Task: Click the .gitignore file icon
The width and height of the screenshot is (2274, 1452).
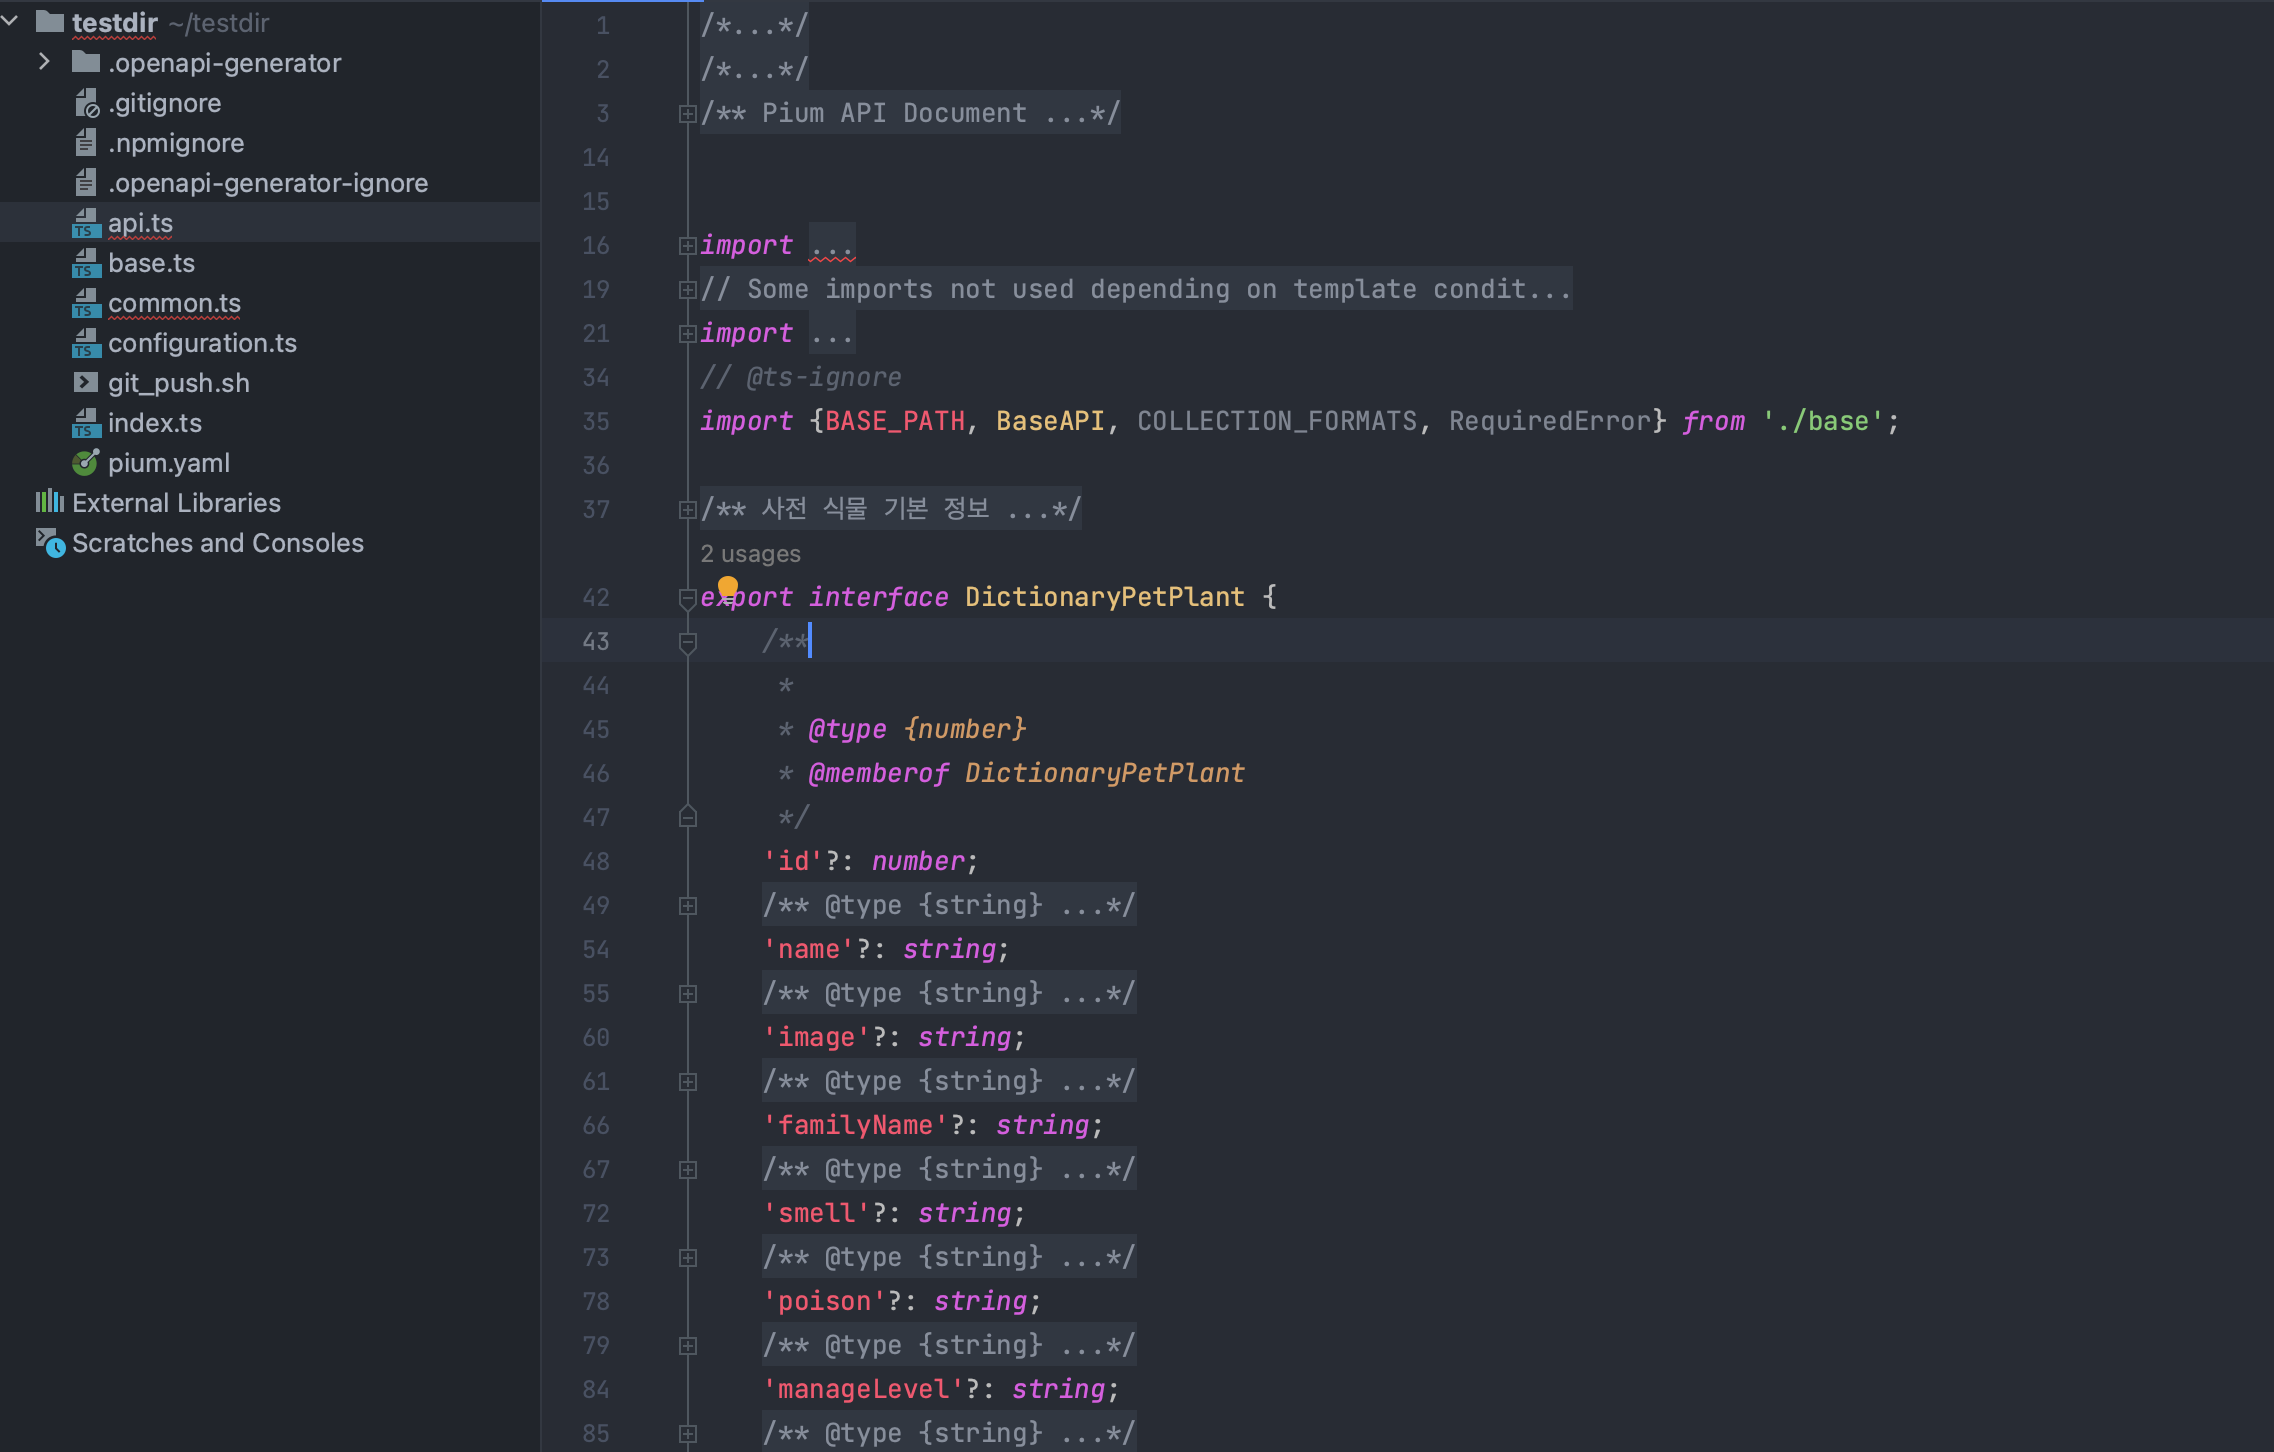Action: click(86, 103)
